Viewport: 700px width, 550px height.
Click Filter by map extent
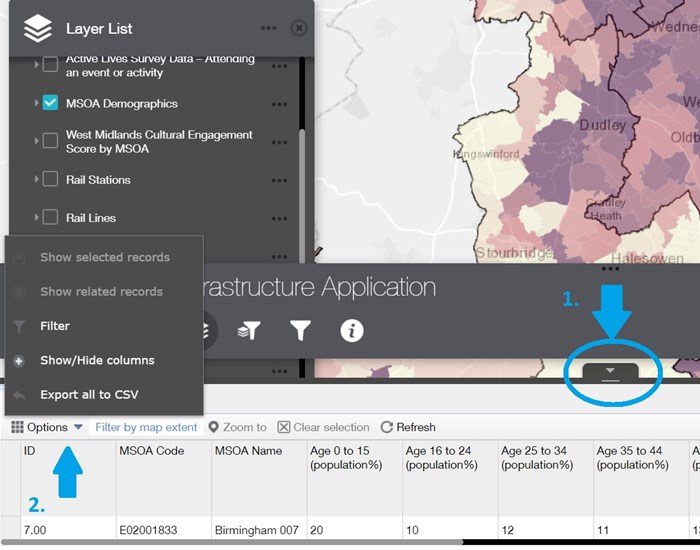(x=146, y=427)
